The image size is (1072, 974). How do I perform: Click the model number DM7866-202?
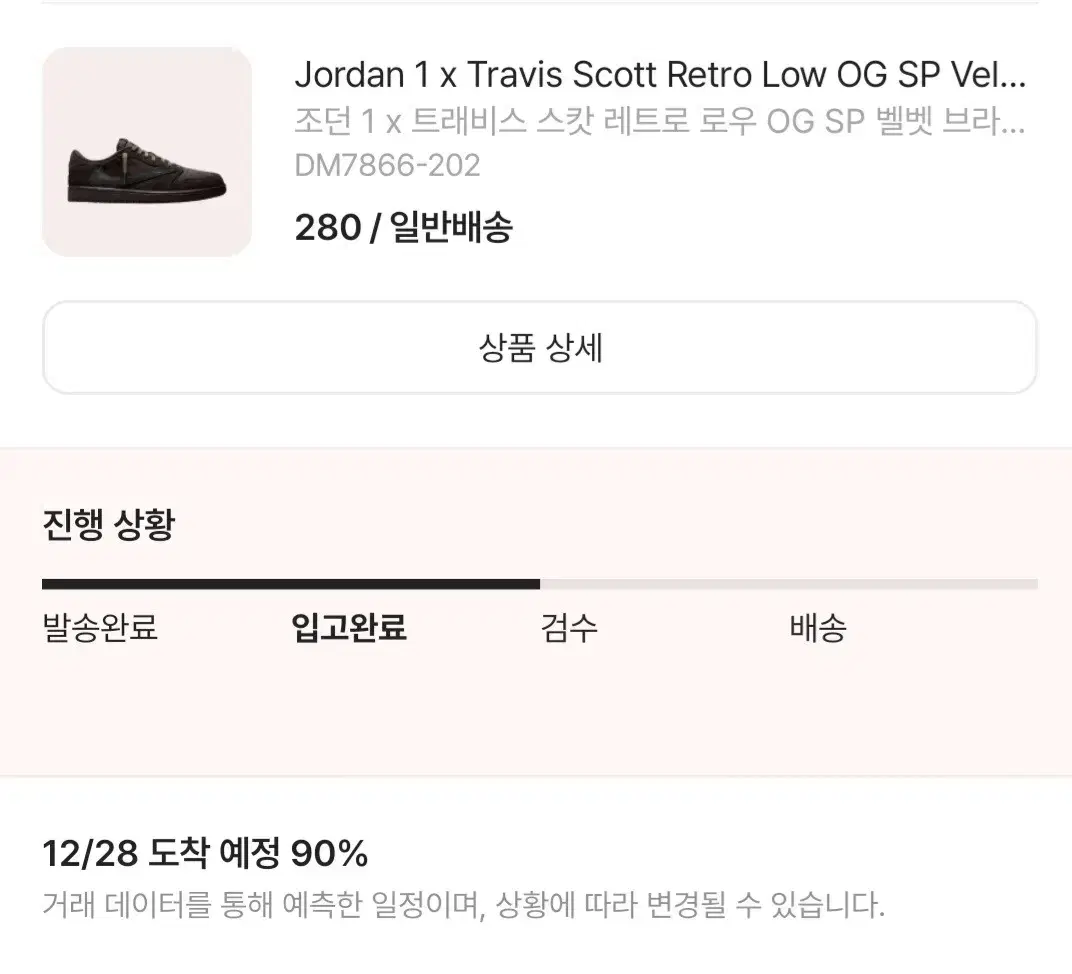(387, 165)
